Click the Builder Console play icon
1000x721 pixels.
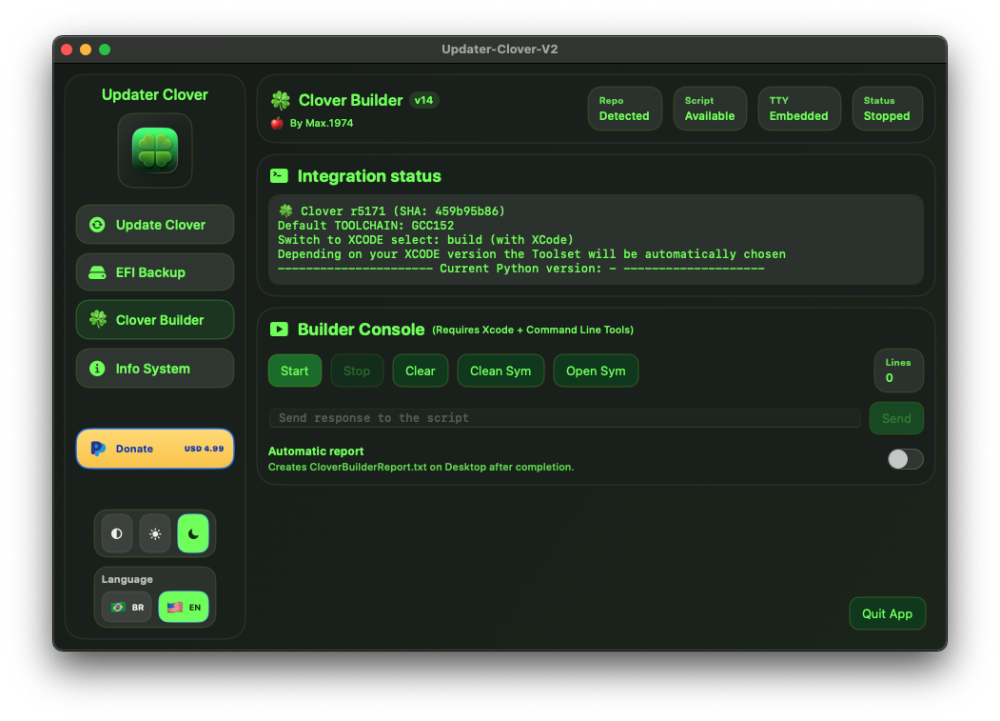pyautogui.click(x=279, y=329)
